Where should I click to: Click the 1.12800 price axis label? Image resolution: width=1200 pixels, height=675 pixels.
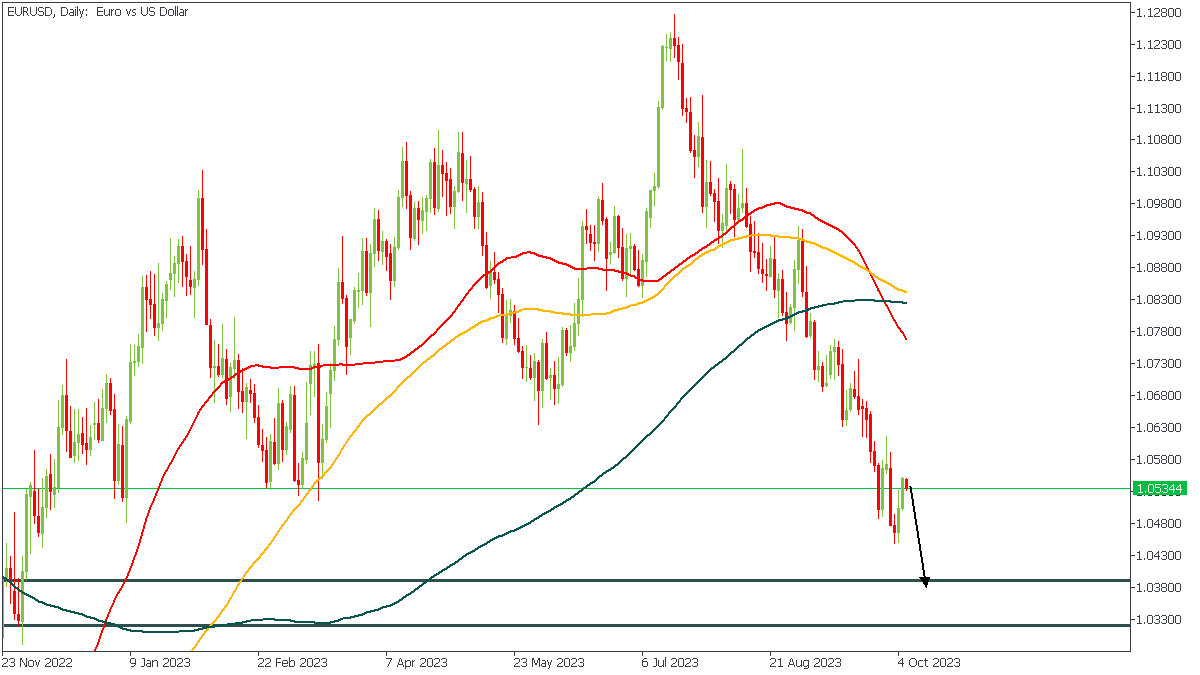pos(1160,12)
